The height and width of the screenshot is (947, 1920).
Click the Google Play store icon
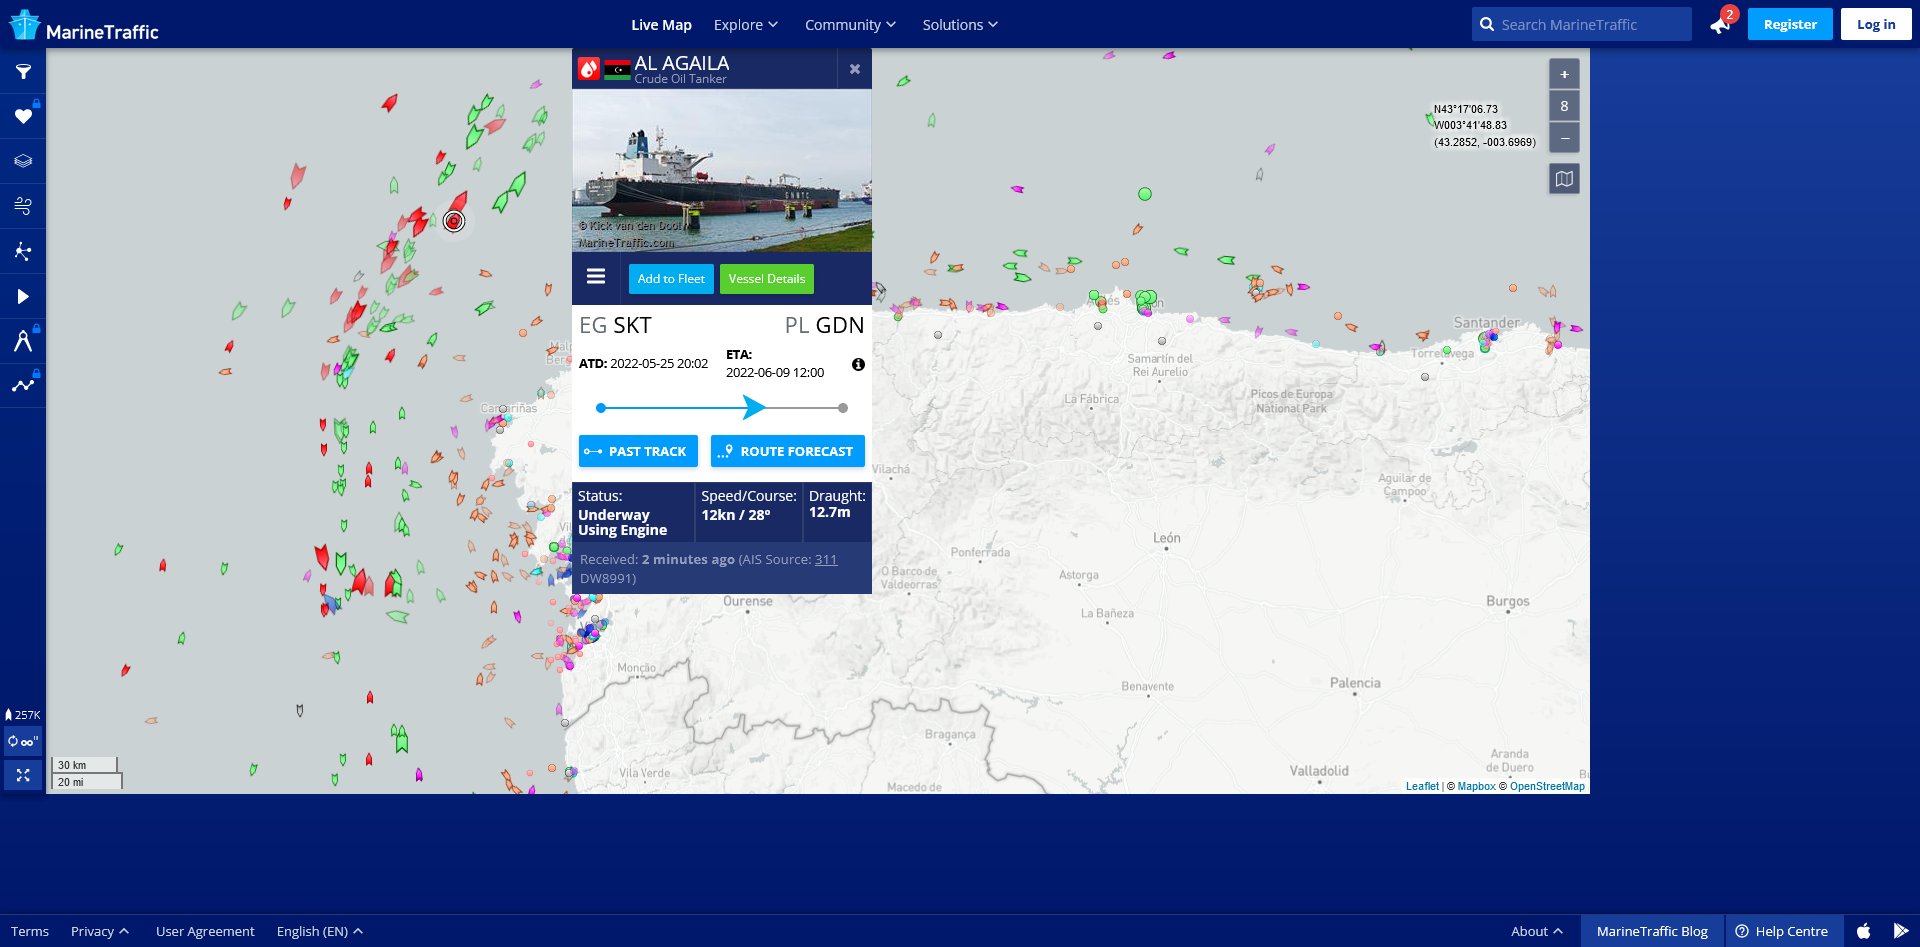click(1901, 931)
